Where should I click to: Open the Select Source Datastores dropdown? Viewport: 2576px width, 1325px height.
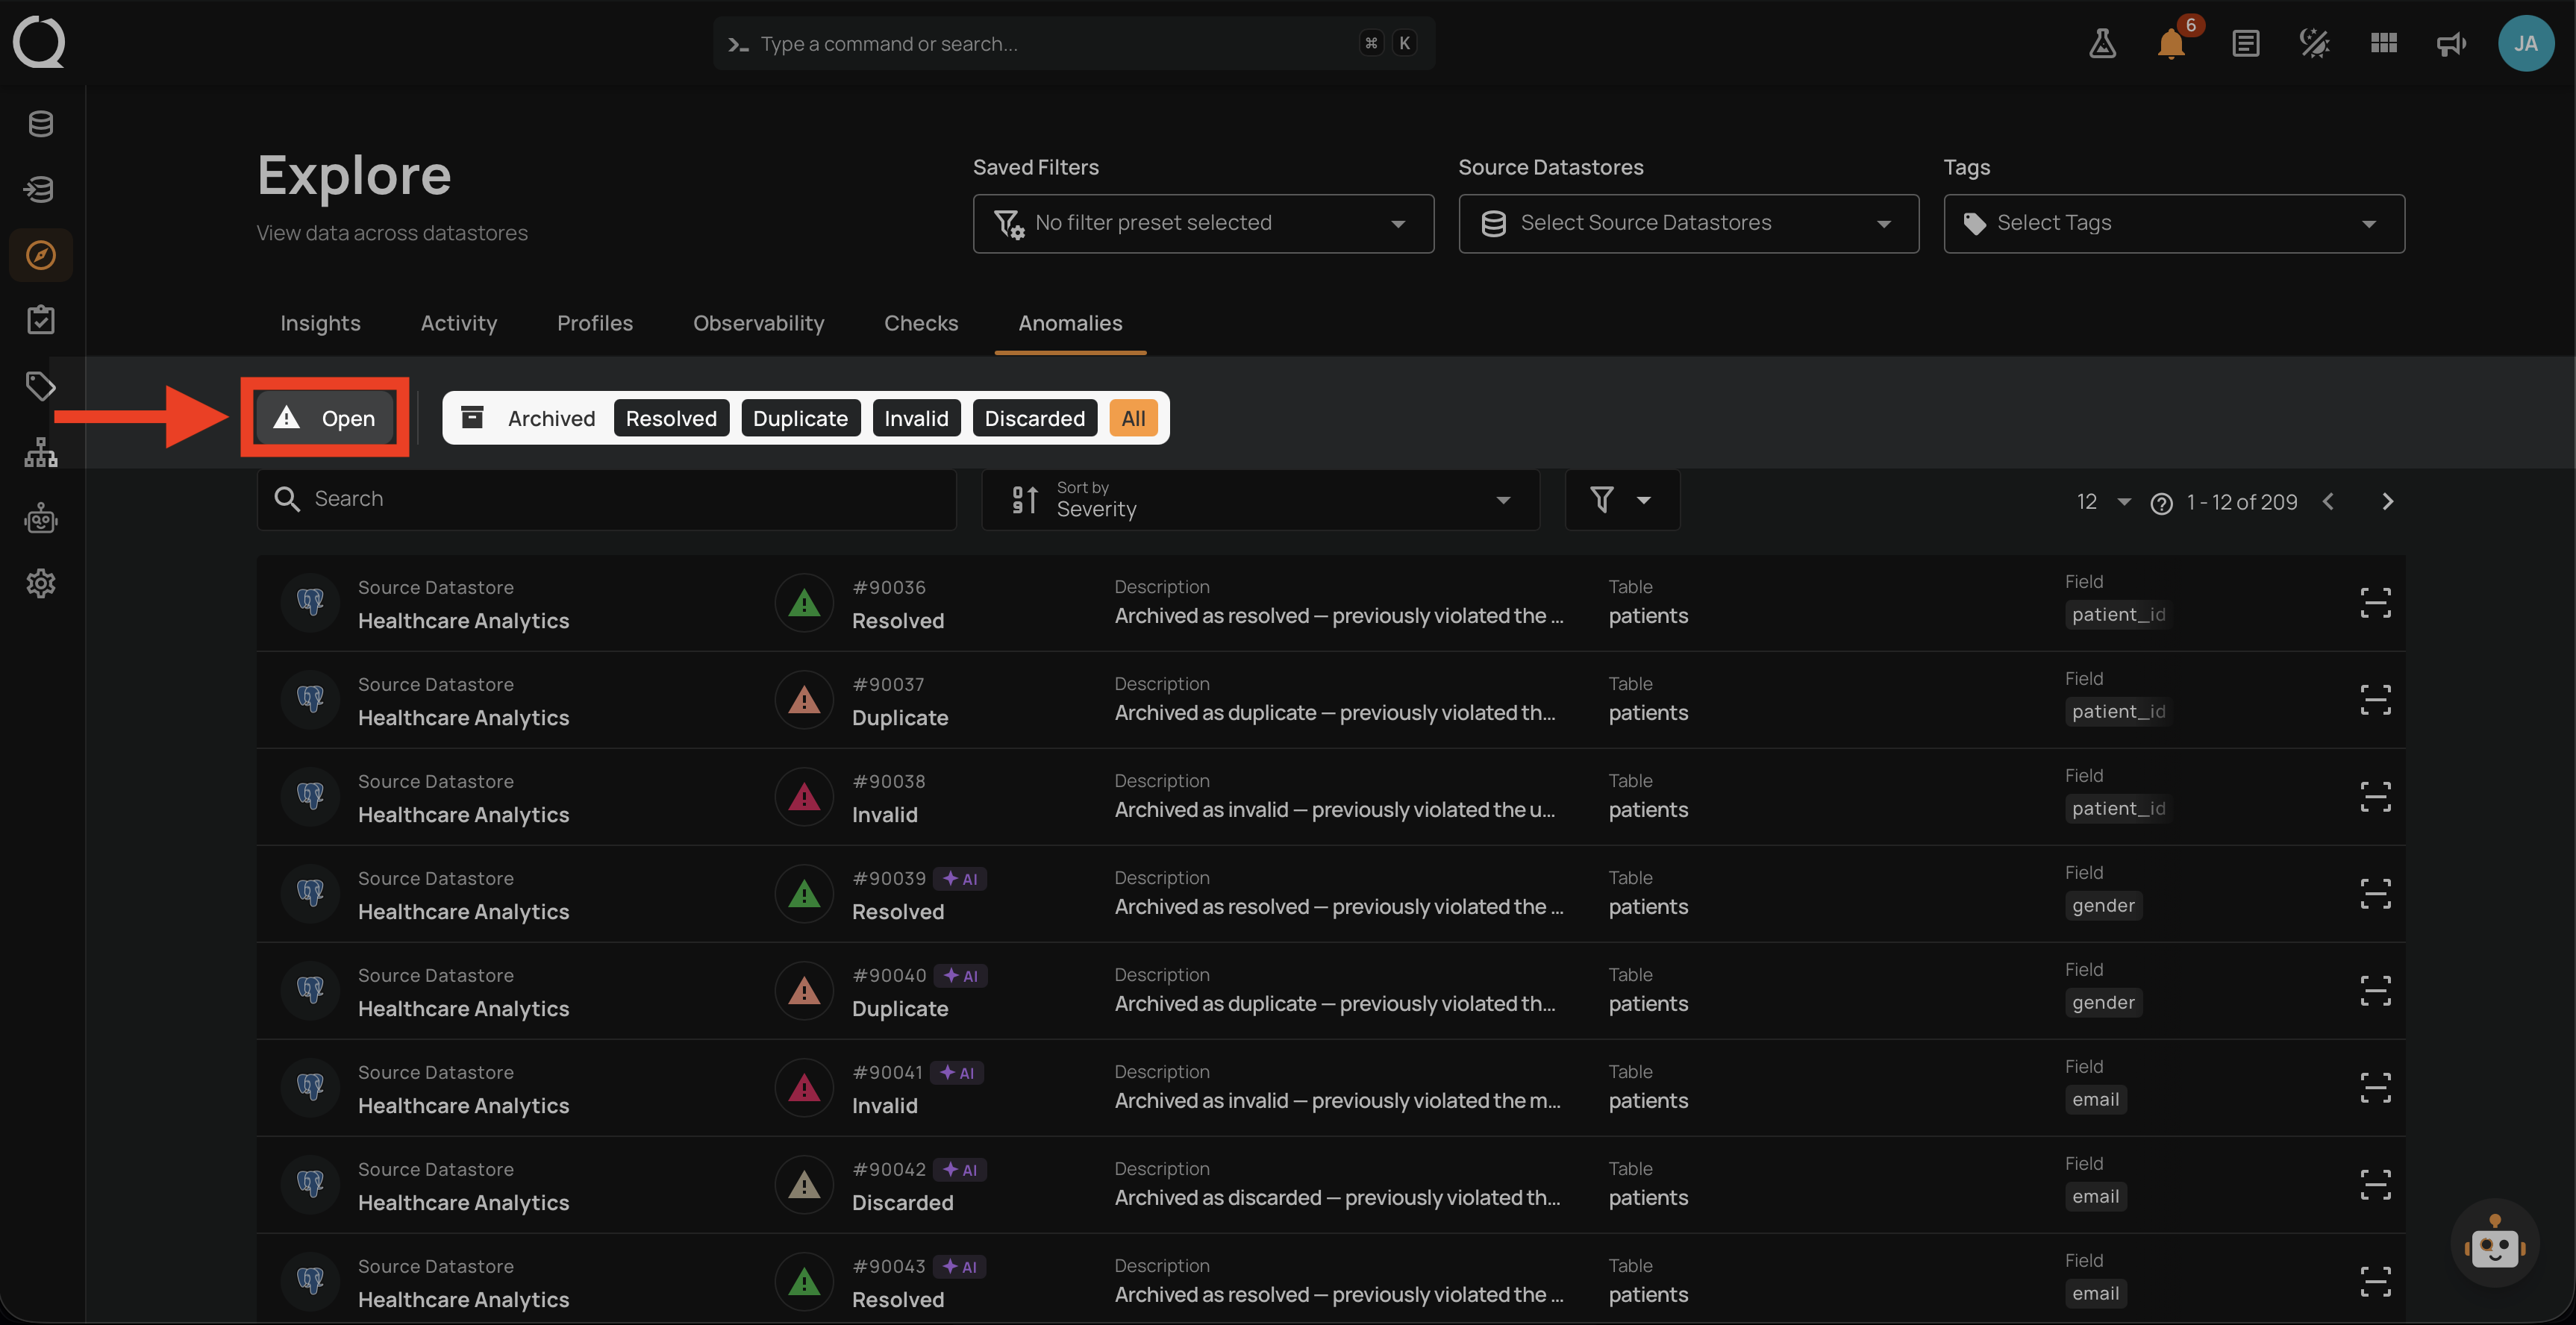[1688, 223]
